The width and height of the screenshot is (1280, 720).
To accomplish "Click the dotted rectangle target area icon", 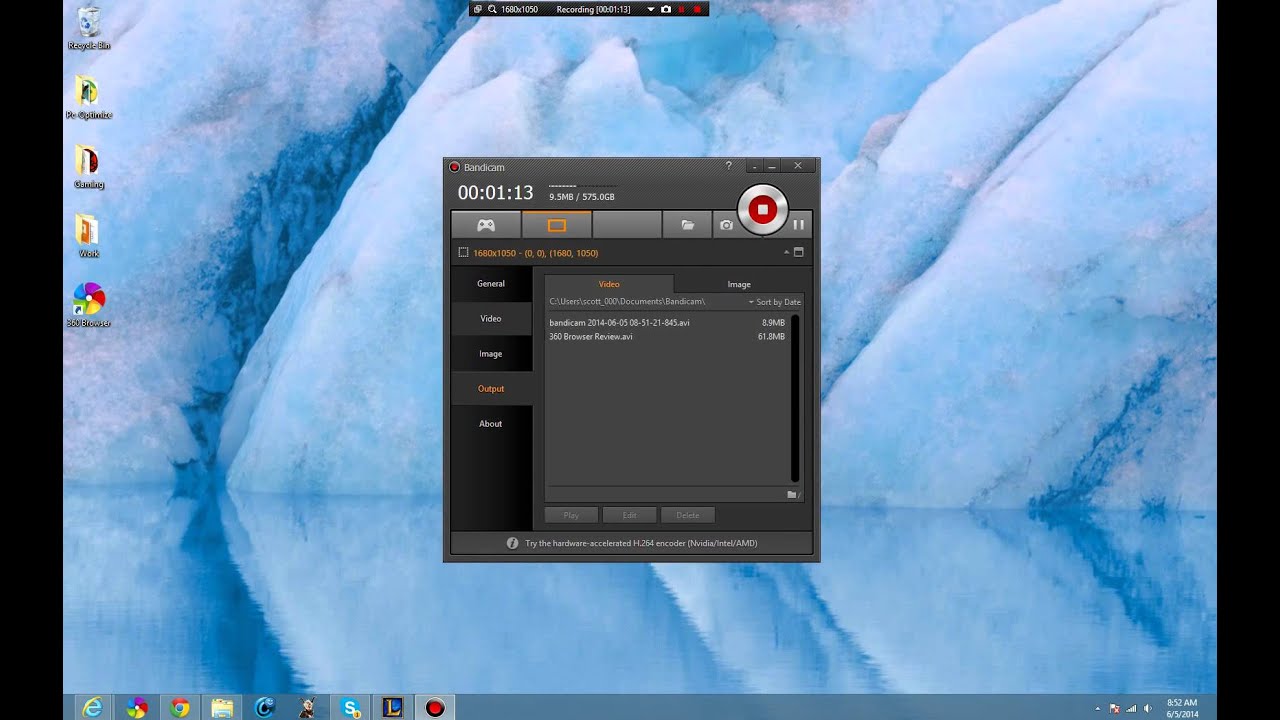I will point(463,253).
